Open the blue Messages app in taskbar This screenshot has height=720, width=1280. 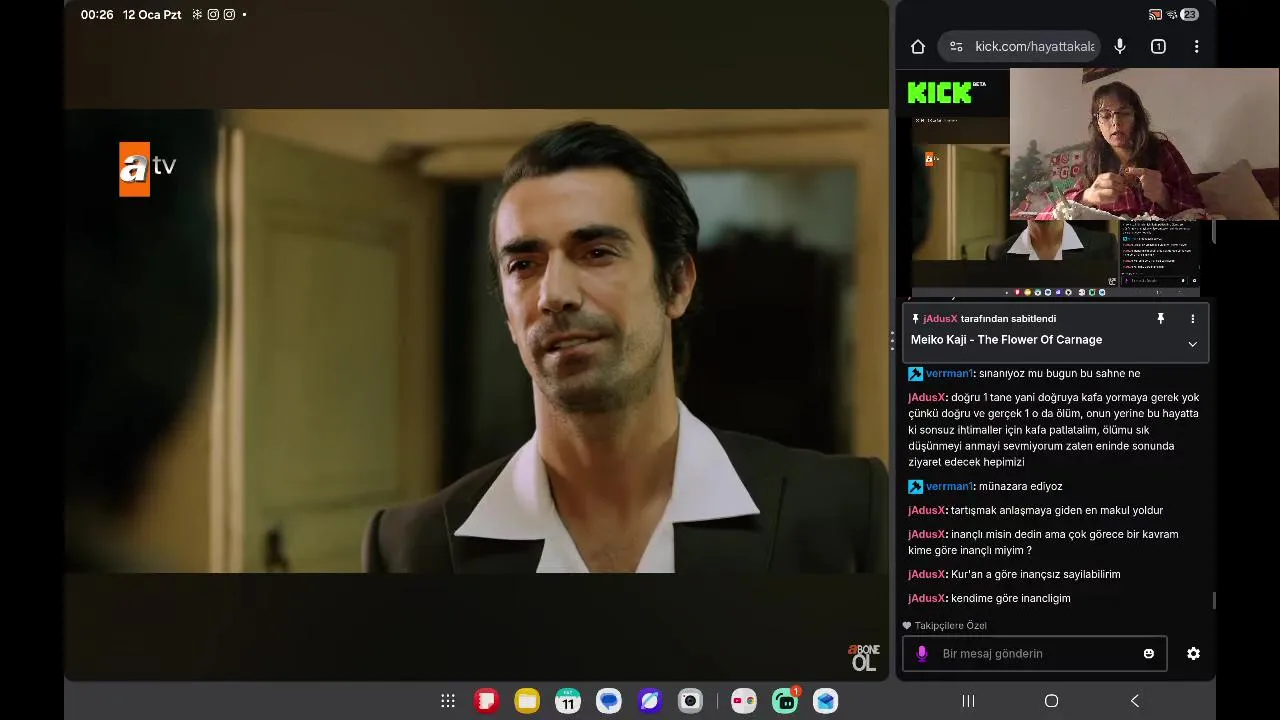(x=609, y=701)
